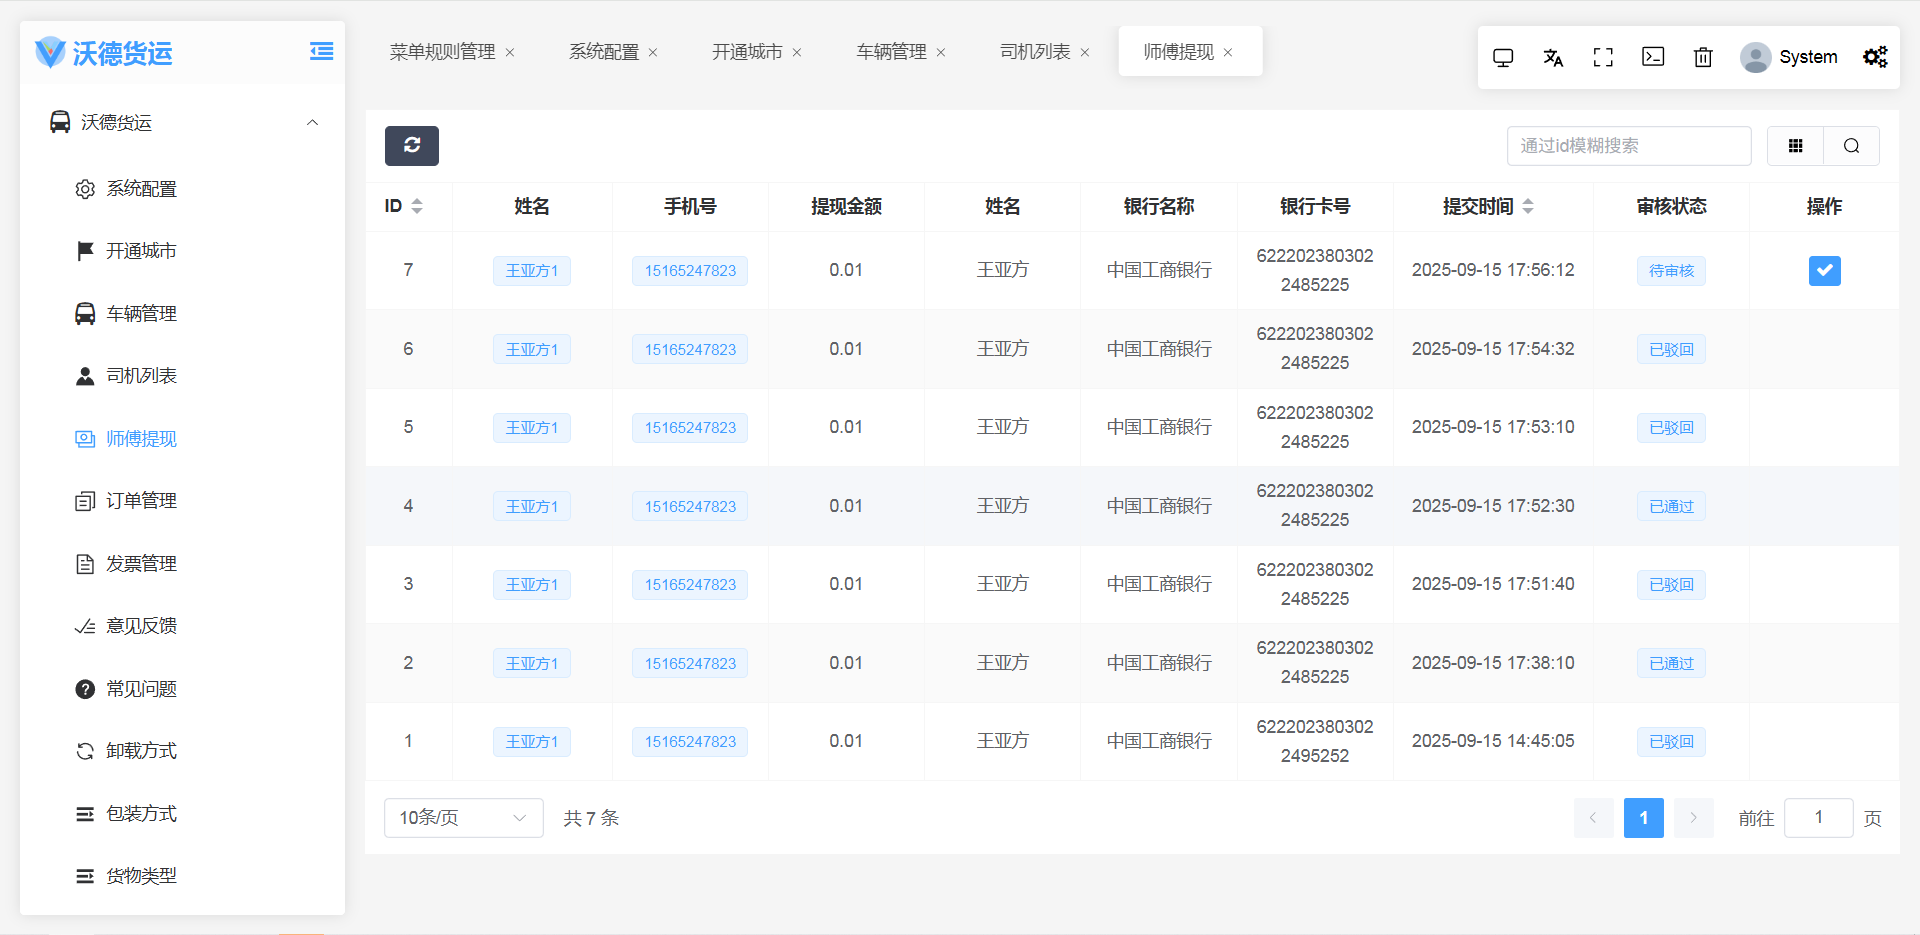Switch to the 车辆管理 tab
Image resolution: width=1920 pixels, height=935 pixels.
(891, 52)
